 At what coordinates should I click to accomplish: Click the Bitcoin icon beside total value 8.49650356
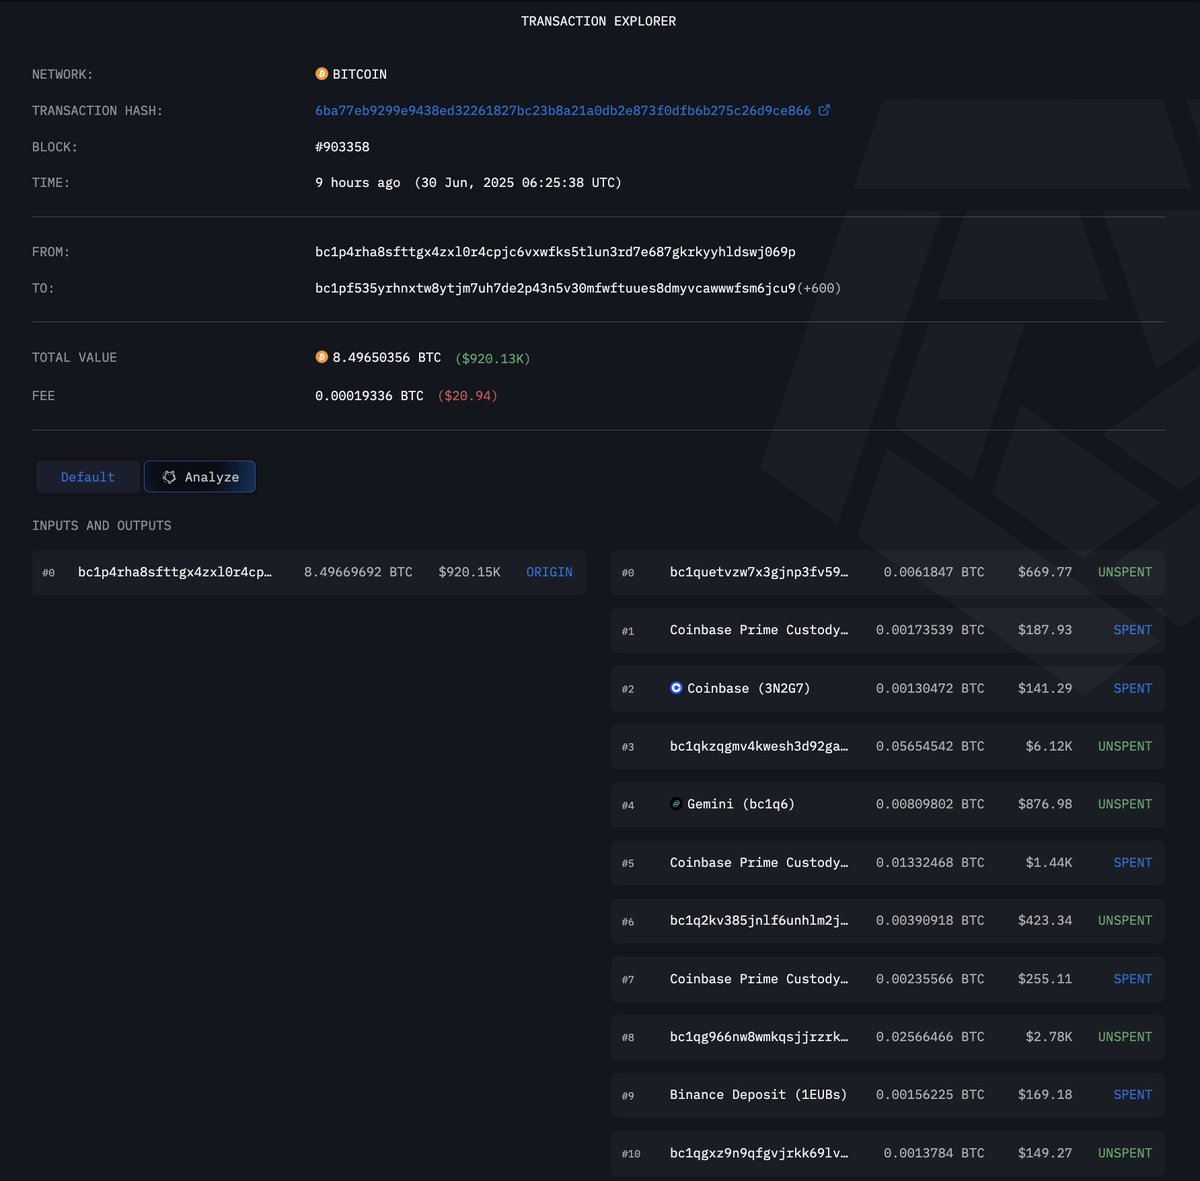322,357
